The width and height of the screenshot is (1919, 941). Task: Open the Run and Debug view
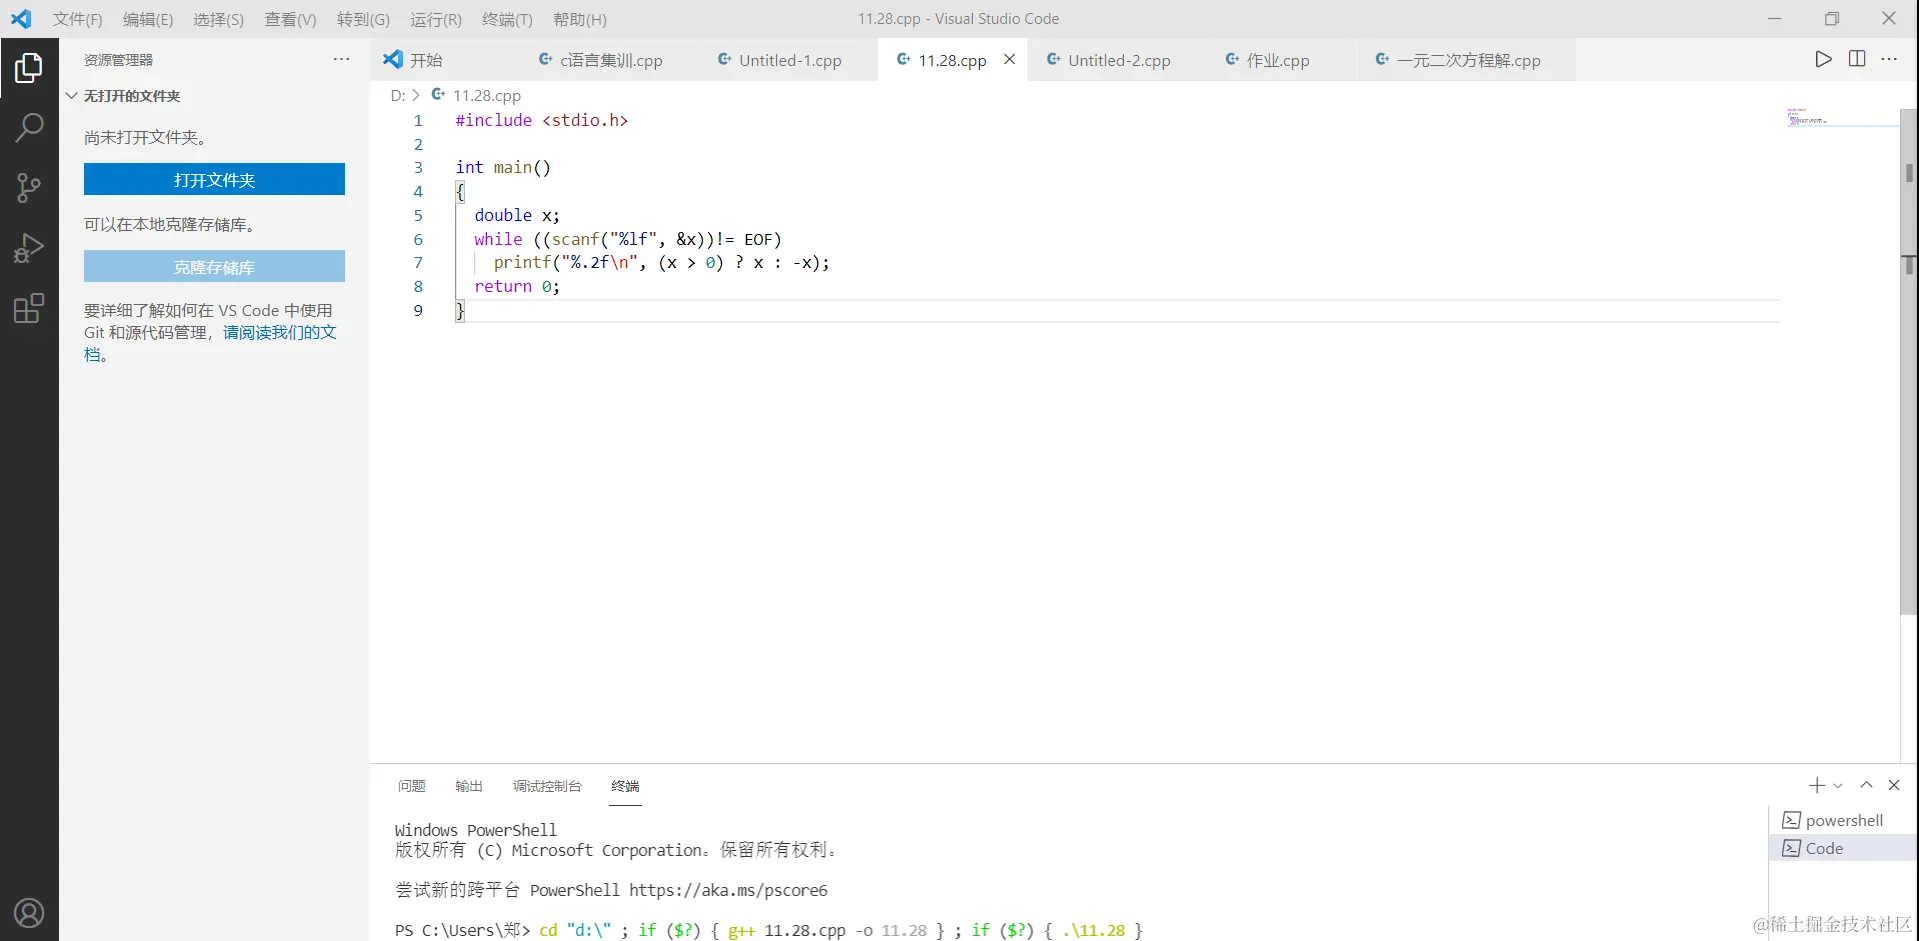point(30,248)
